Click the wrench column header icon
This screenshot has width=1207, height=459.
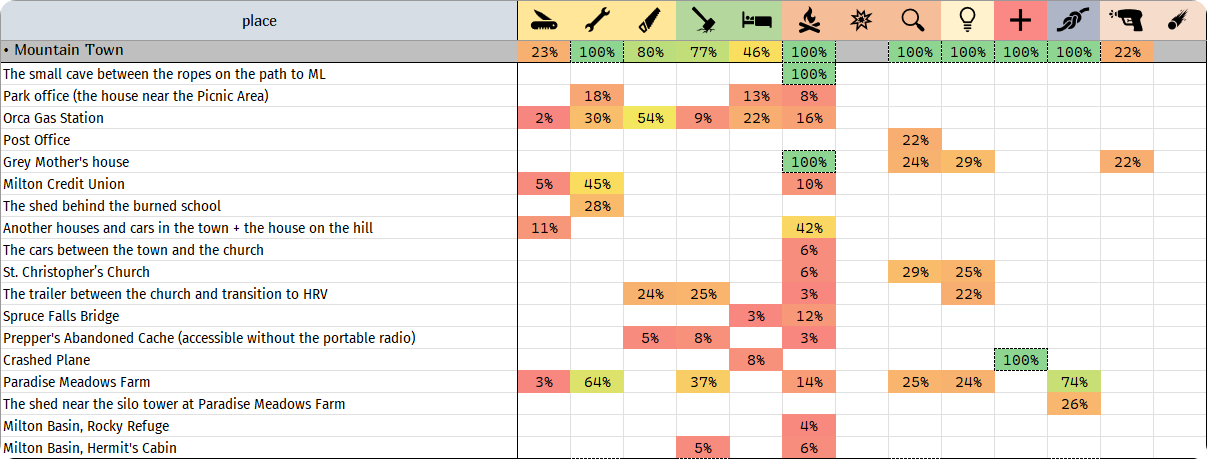(x=597, y=20)
